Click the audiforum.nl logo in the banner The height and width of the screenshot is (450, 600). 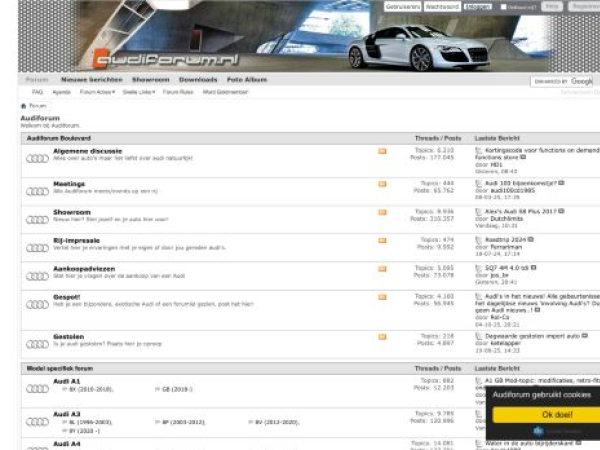click(166, 59)
